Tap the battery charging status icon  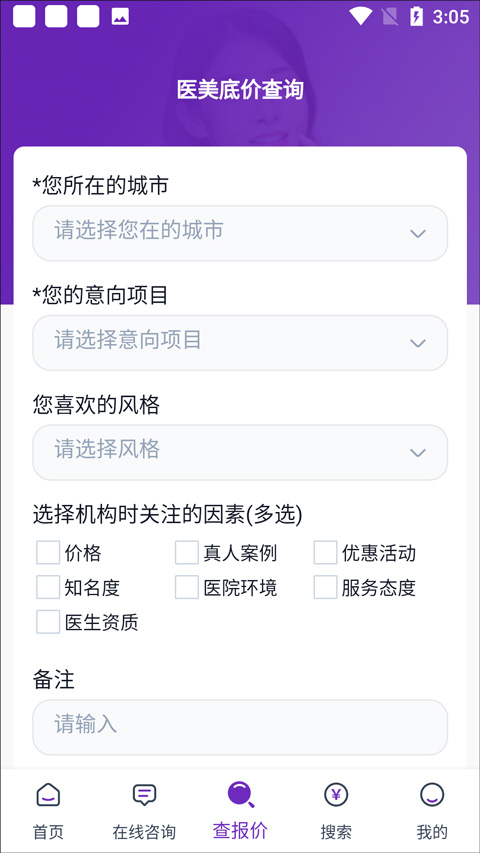pos(416,17)
